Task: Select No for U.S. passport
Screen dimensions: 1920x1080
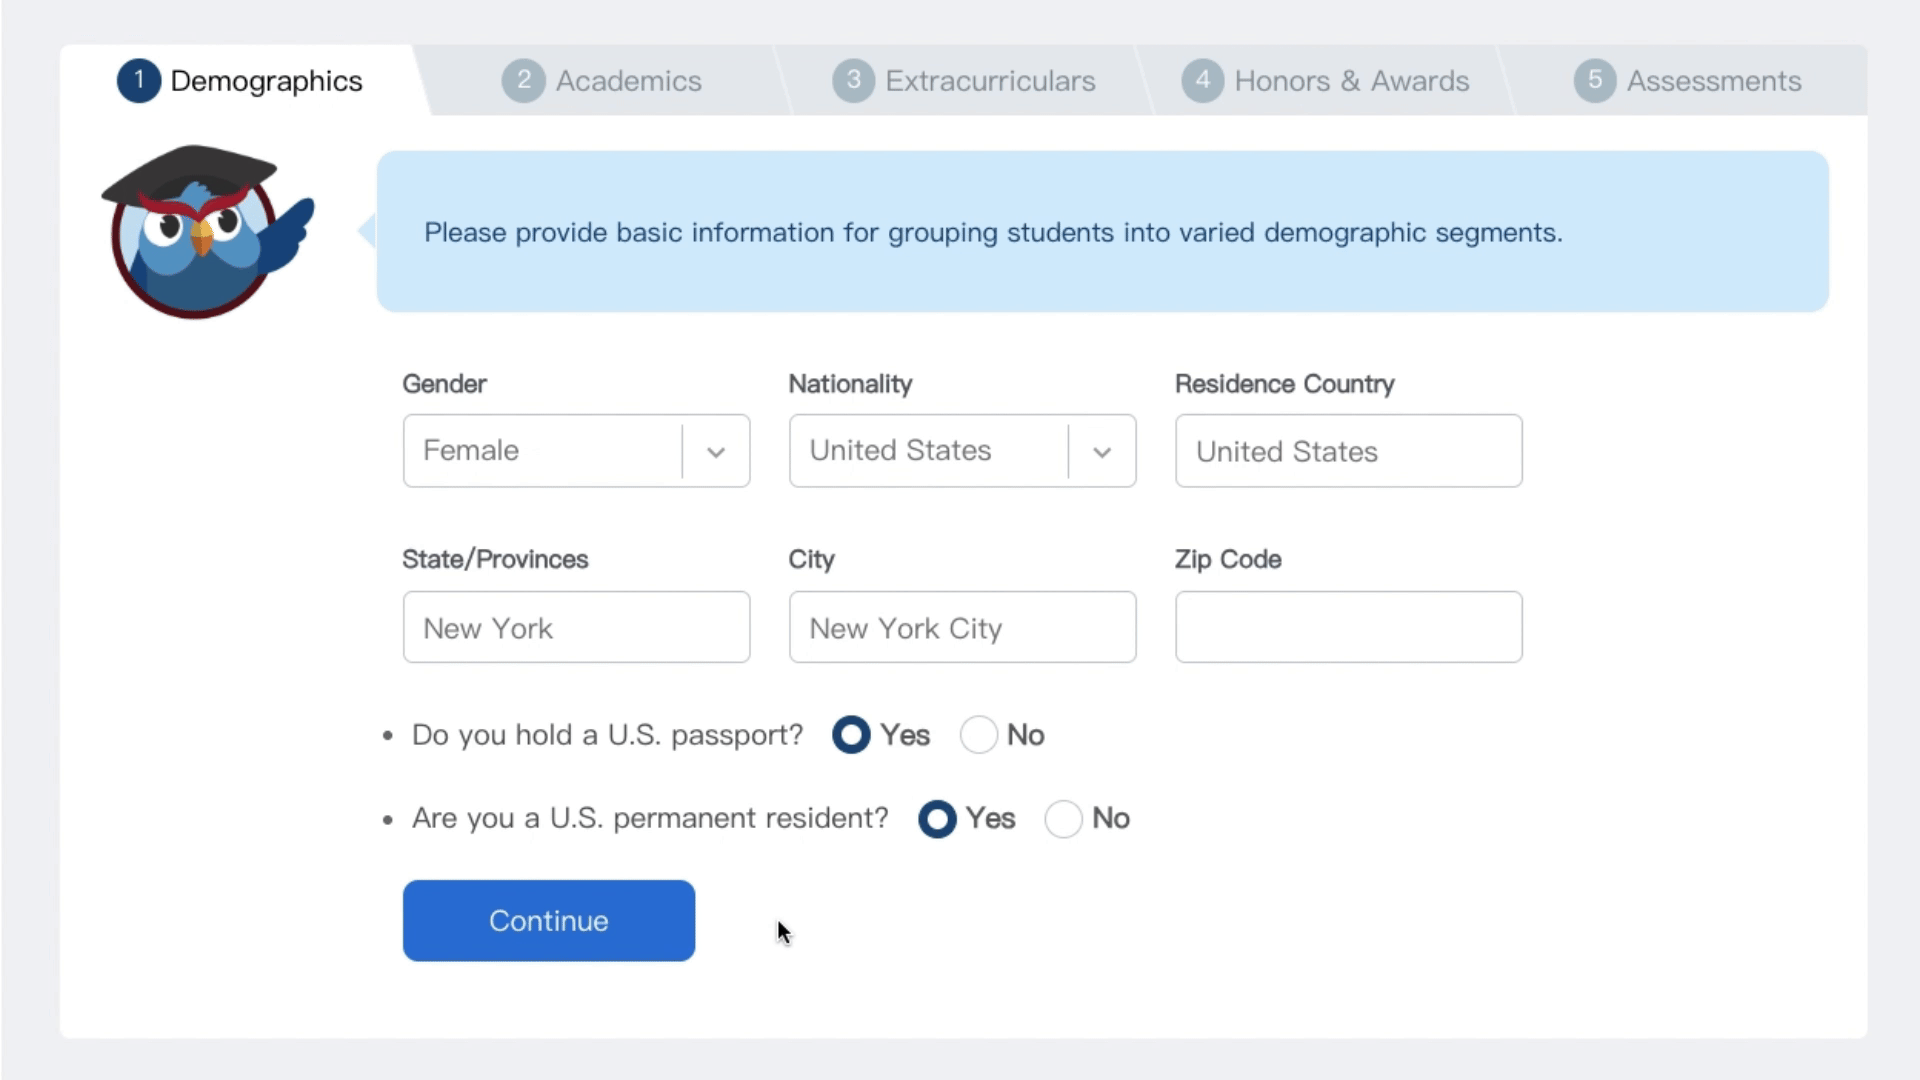Action: (x=978, y=735)
